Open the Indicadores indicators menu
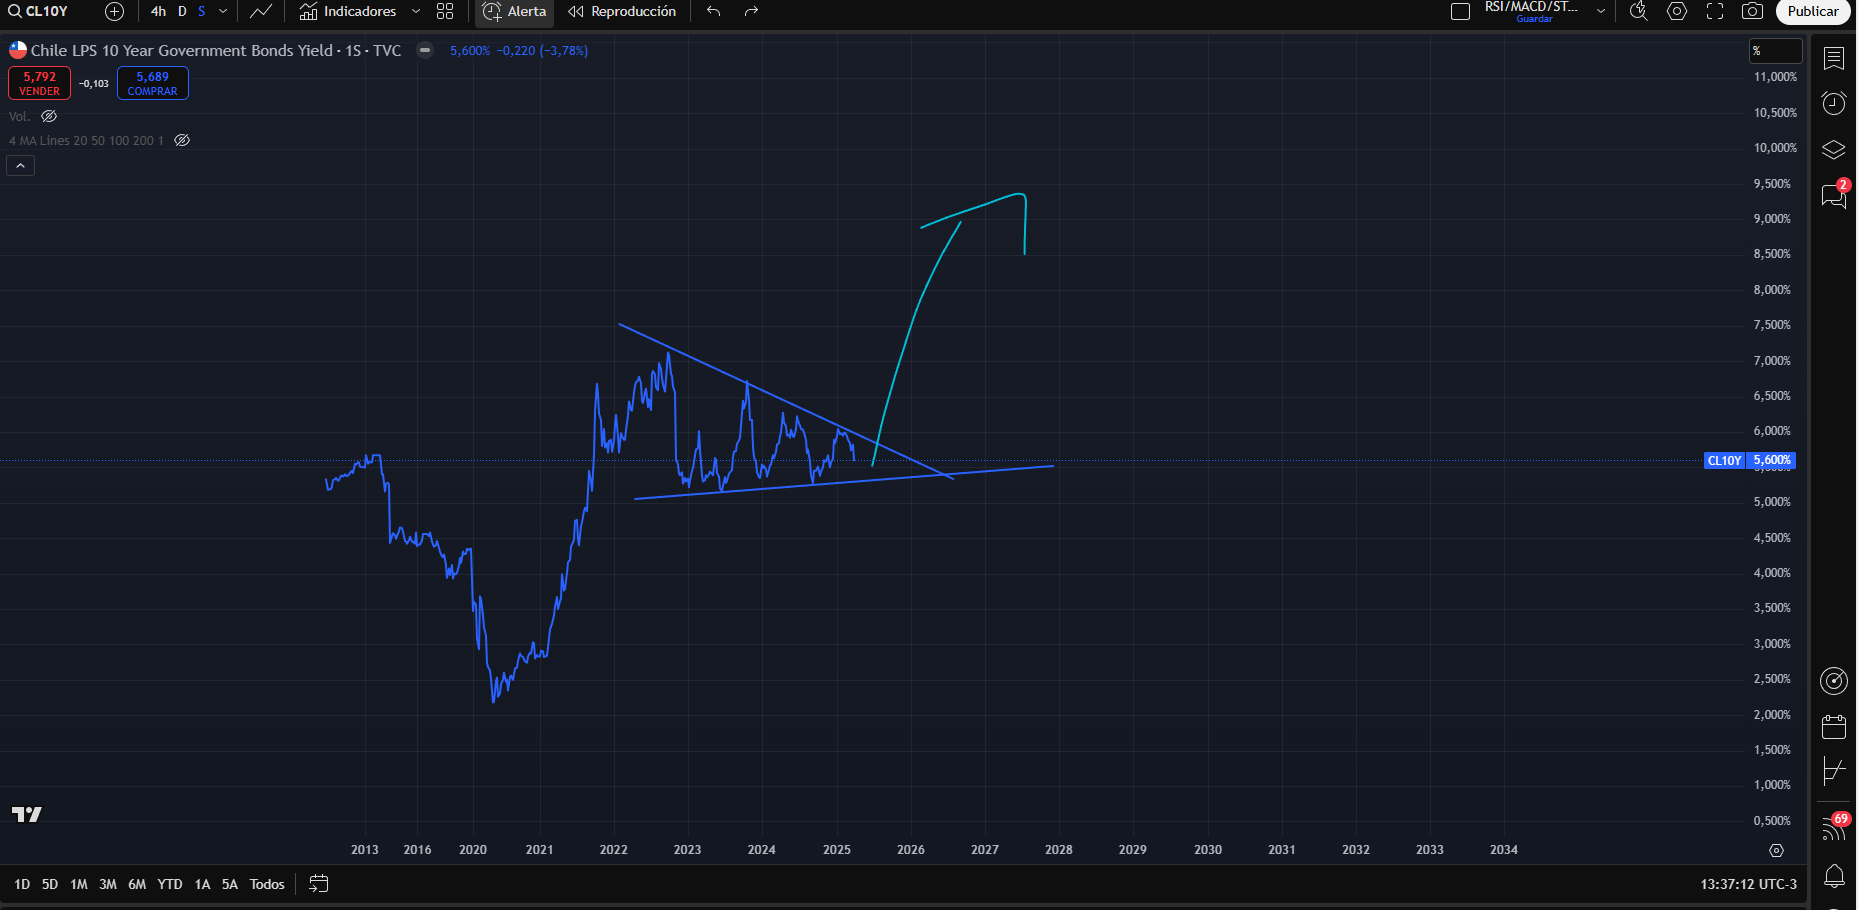The height and width of the screenshot is (910, 1859). coord(348,12)
